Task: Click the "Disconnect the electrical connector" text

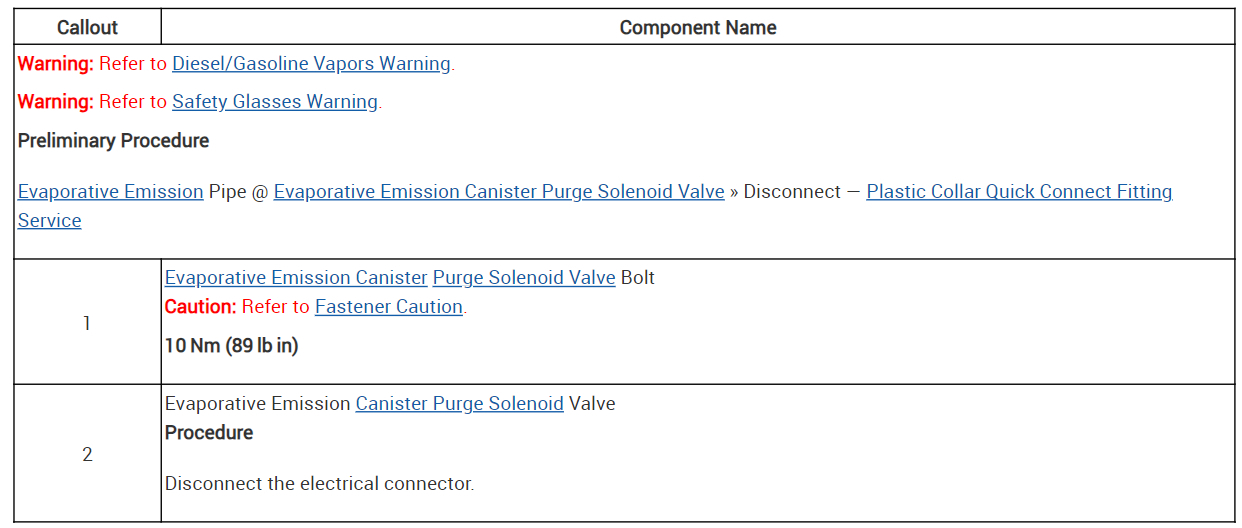Action: pos(319,484)
